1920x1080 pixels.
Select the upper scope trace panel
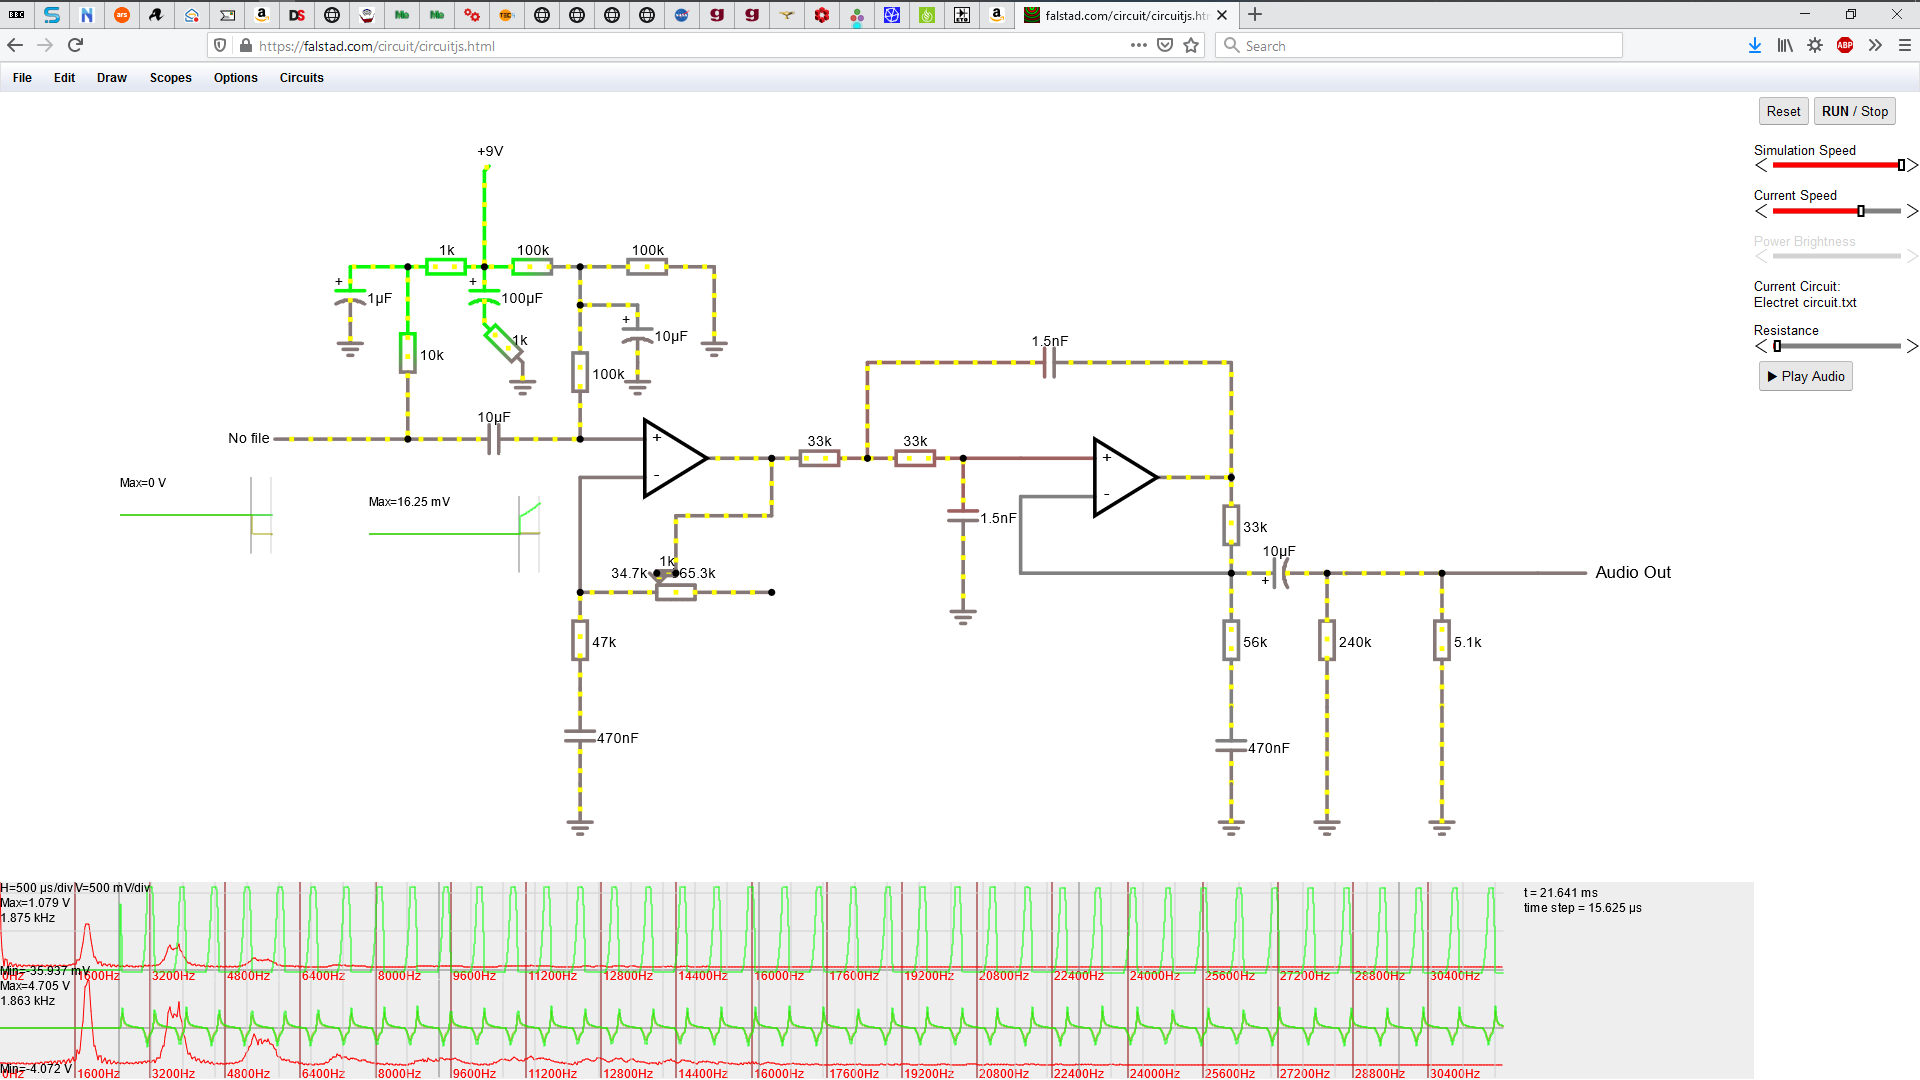[752, 930]
